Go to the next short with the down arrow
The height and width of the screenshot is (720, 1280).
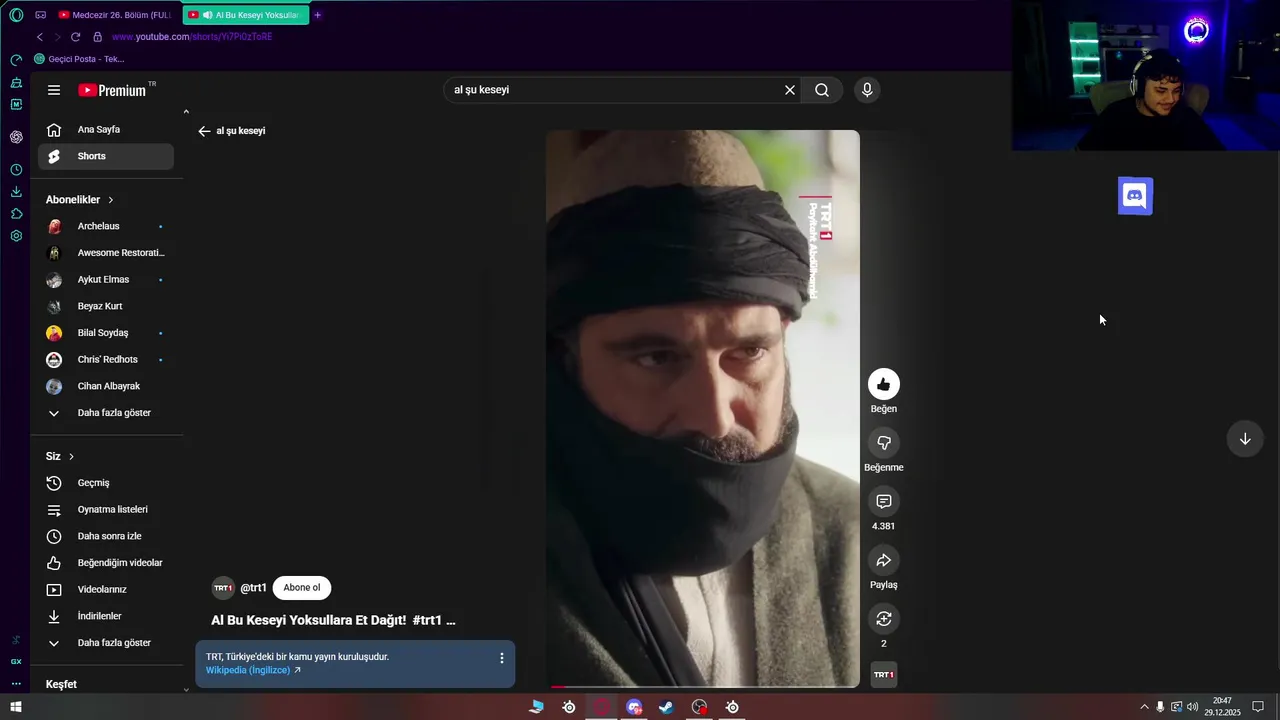(x=1245, y=439)
